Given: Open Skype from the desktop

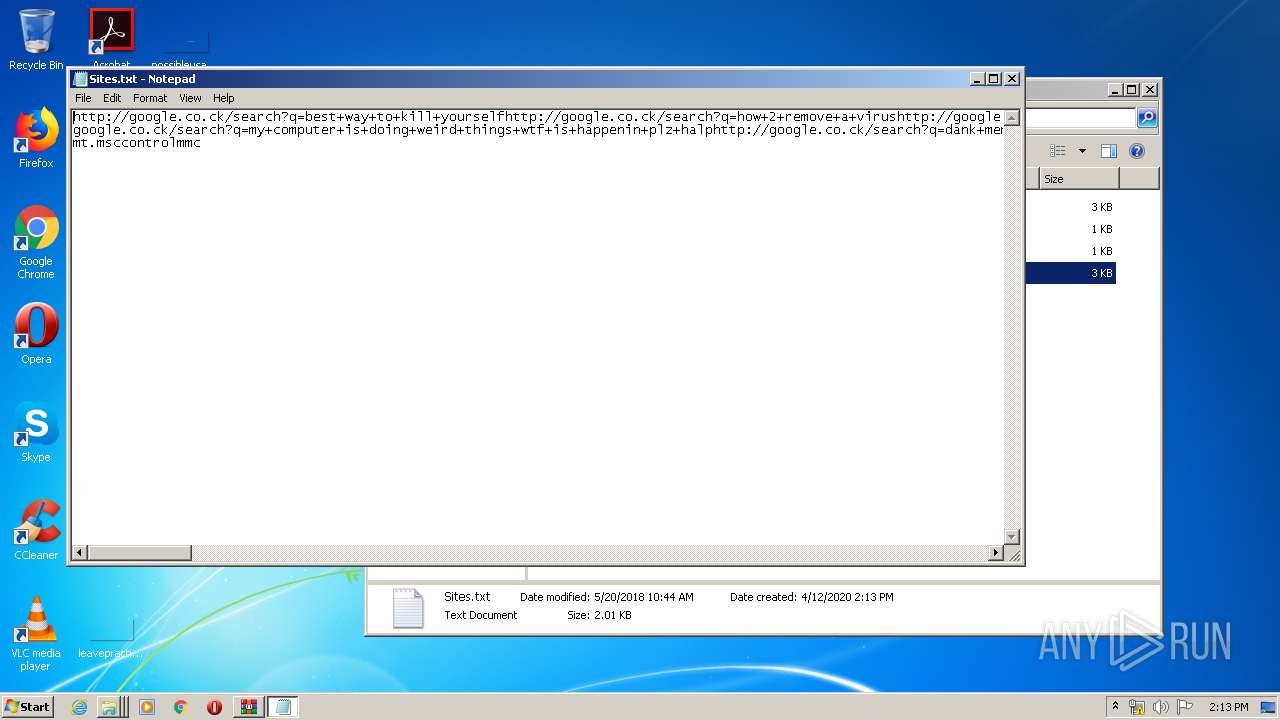Looking at the screenshot, I should pos(36,432).
